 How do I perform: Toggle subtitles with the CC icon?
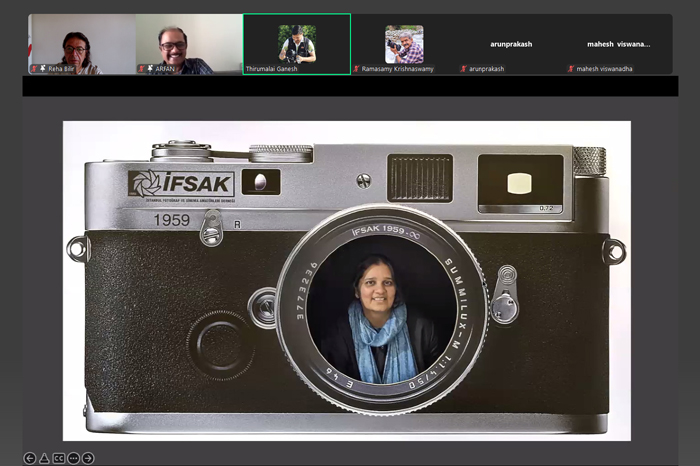click(58, 458)
